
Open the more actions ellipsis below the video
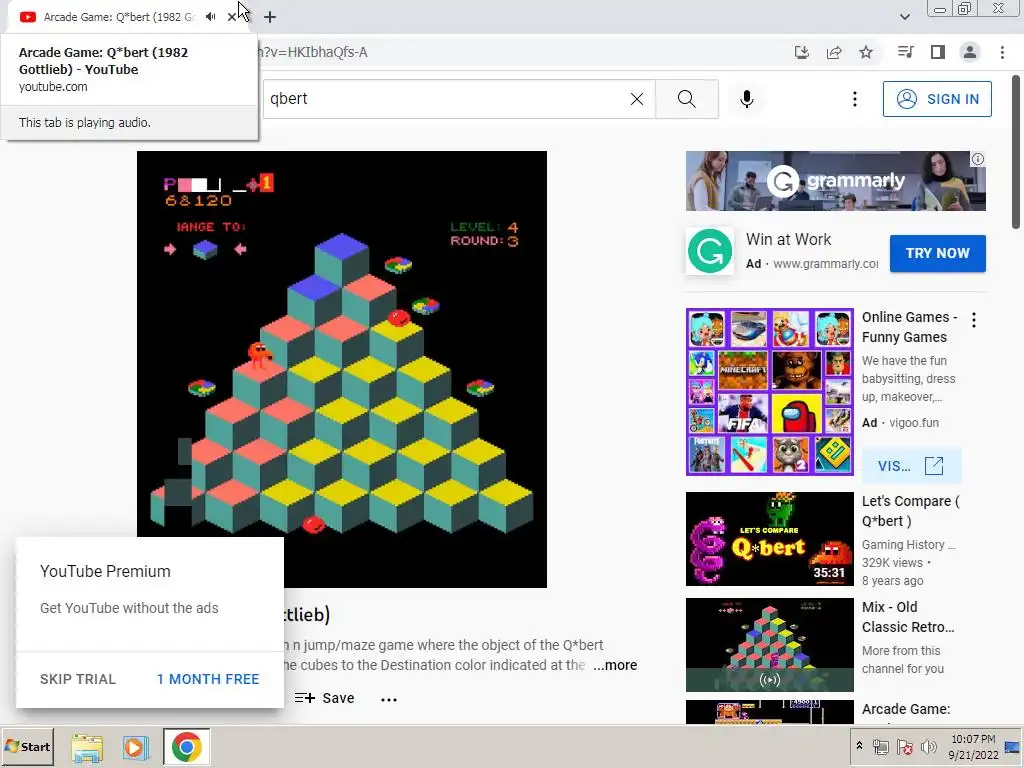pyautogui.click(x=389, y=699)
